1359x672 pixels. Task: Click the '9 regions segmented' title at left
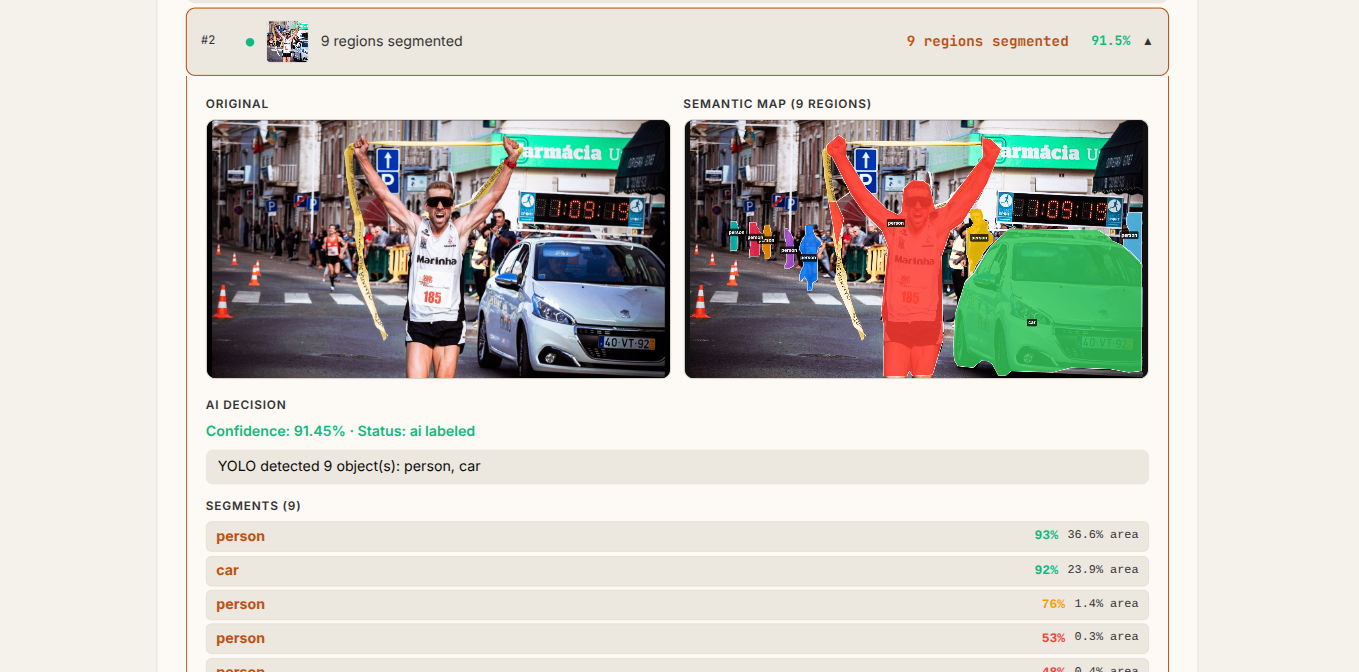click(x=391, y=41)
